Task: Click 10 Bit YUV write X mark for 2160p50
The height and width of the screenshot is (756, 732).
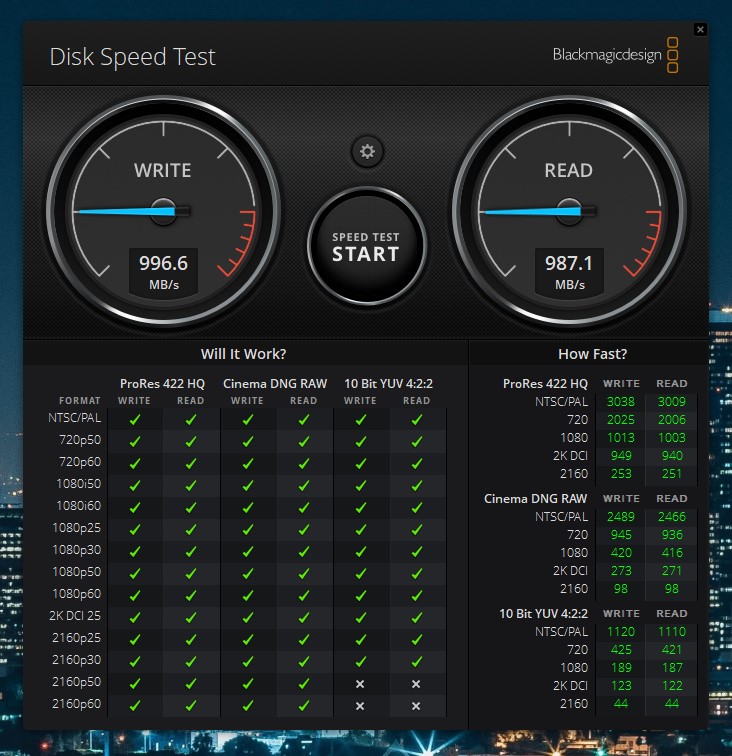Action: 360,684
